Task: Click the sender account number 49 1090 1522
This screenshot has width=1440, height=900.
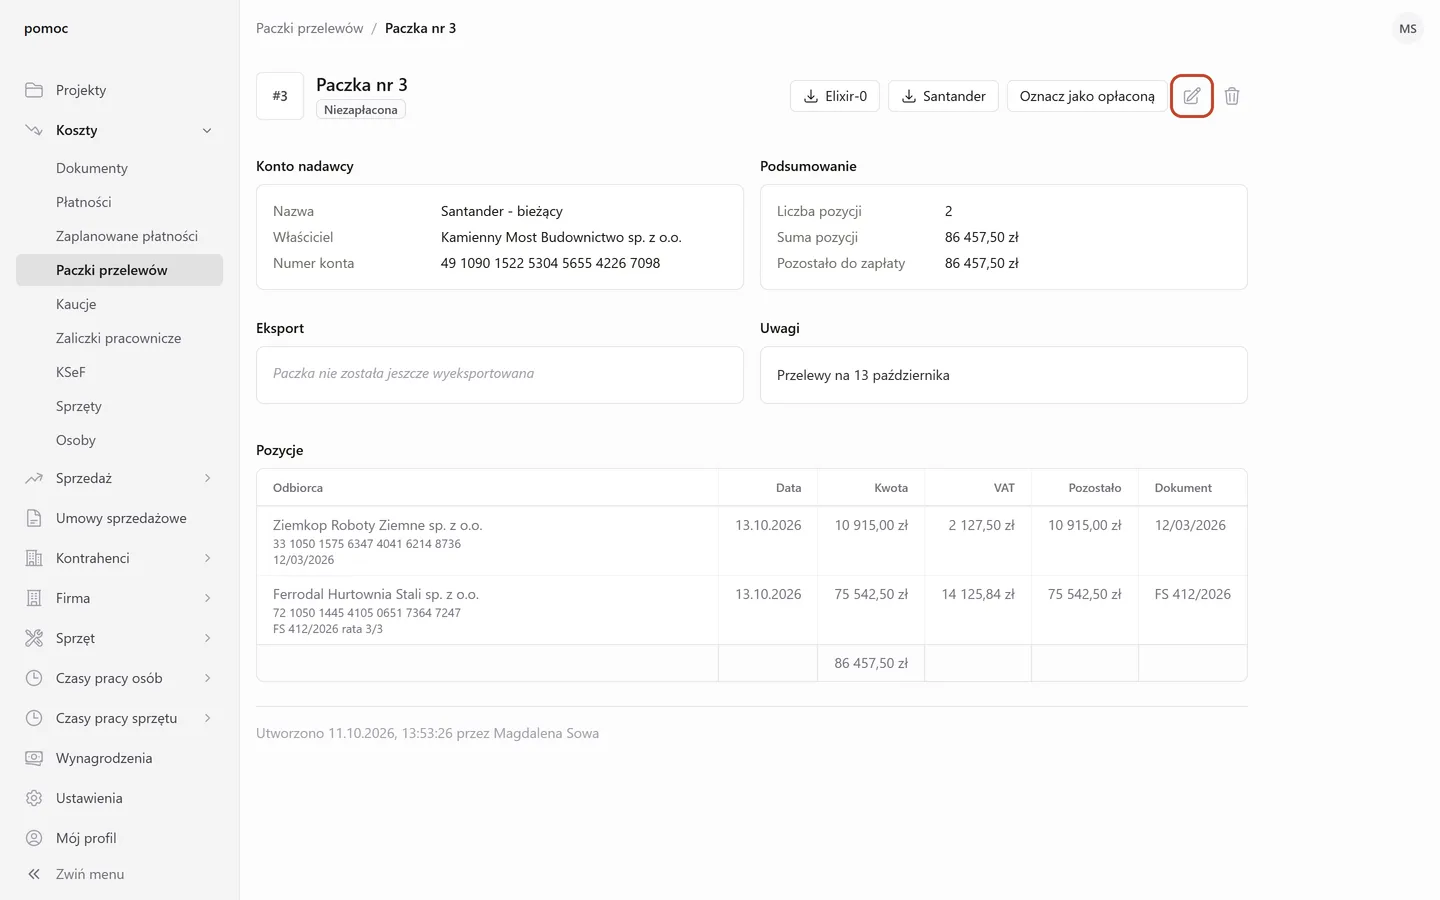Action: [550, 263]
